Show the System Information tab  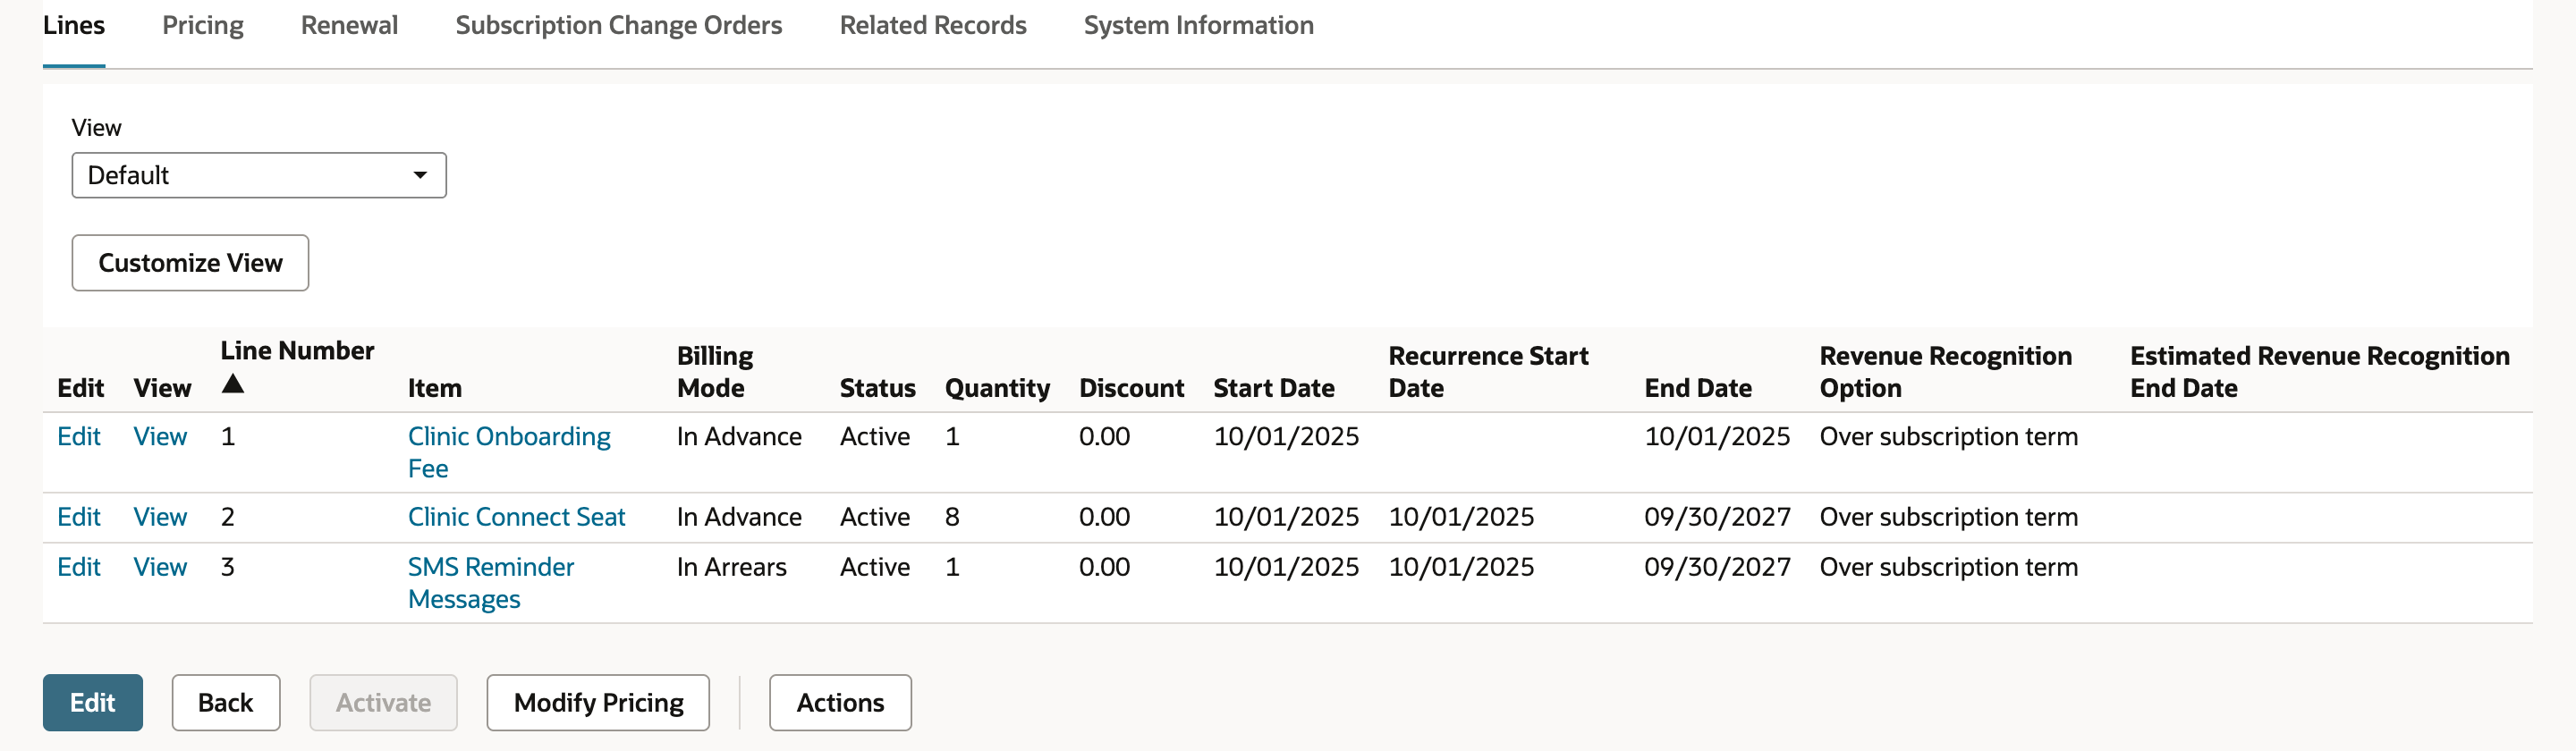pos(1198,25)
